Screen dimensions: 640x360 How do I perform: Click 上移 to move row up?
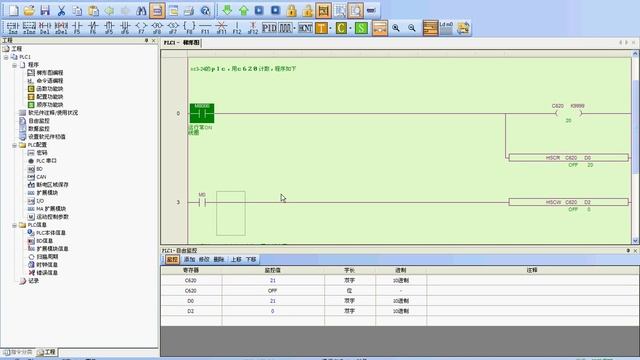coord(236,260)
